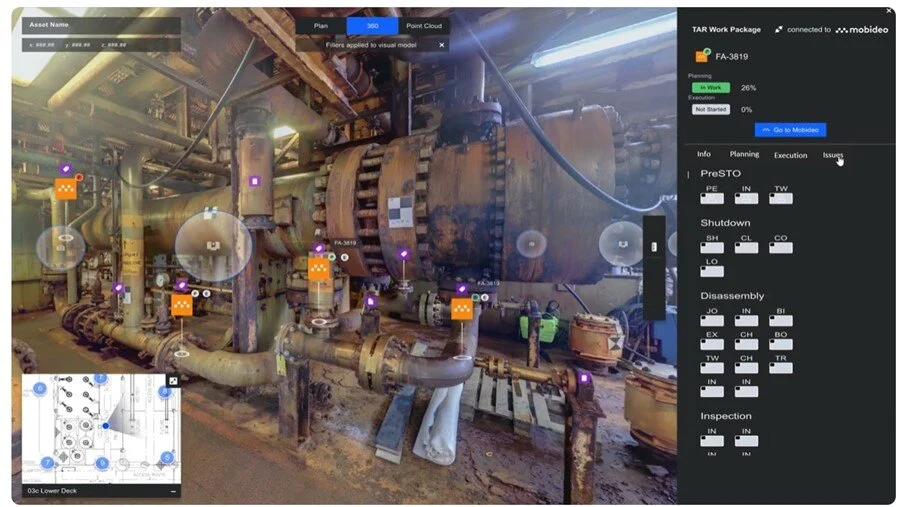Click the Go to Mobideo button
Screen dimensions: 903x507
click(x=790, y=130)
